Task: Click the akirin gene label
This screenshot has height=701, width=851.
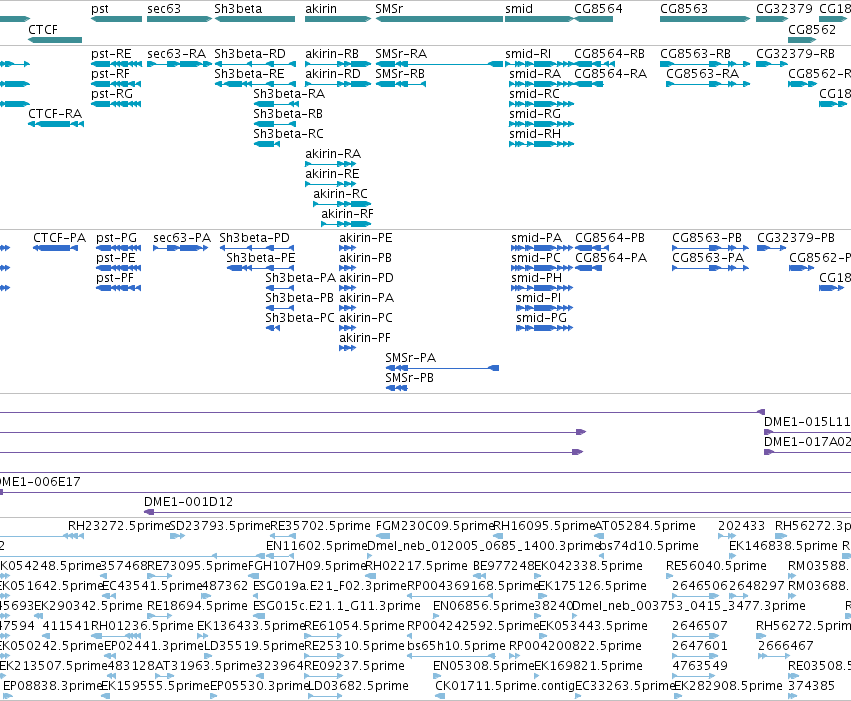Action: point(321,9)
